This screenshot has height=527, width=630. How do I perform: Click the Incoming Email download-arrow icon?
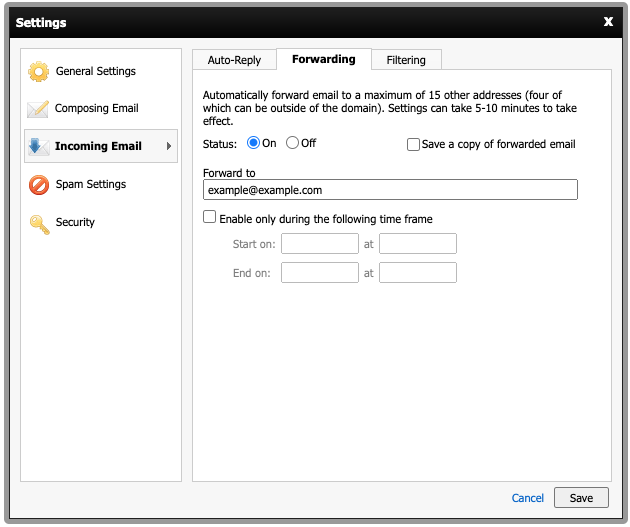[x=39, y=147]
